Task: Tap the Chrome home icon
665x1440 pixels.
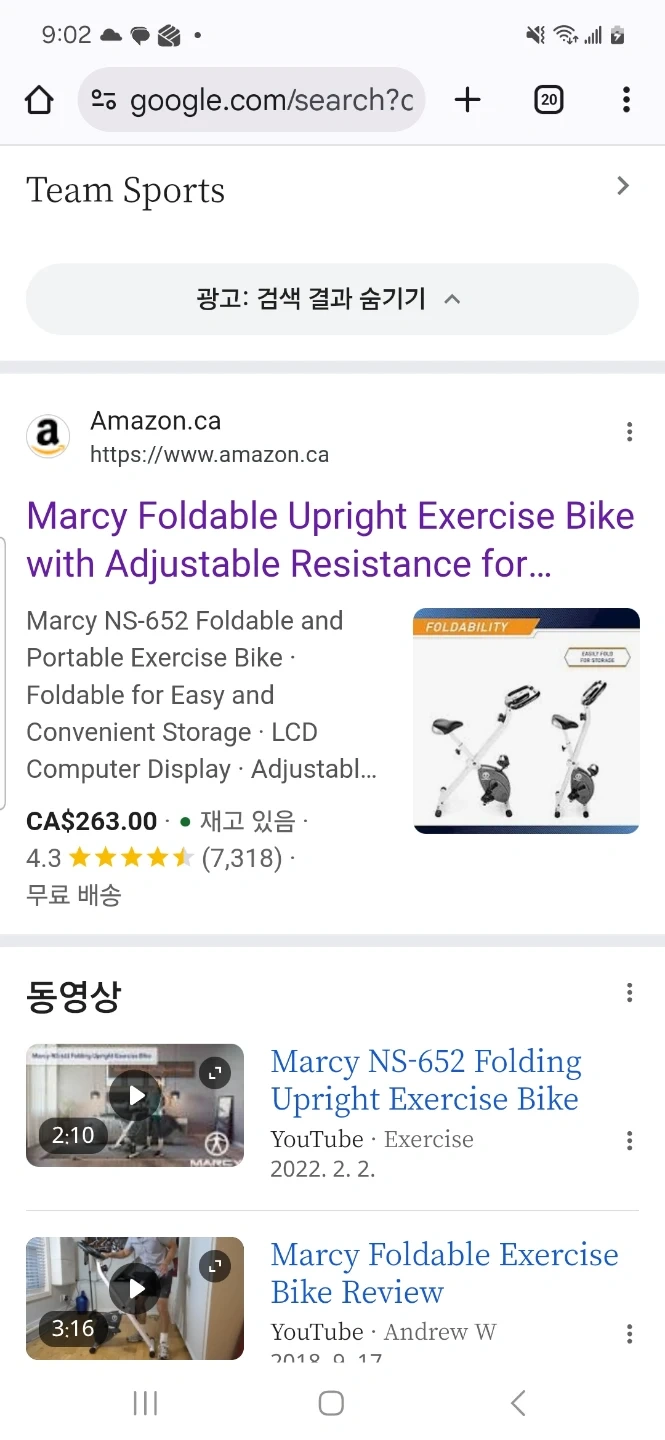Action: click(39, 100)
